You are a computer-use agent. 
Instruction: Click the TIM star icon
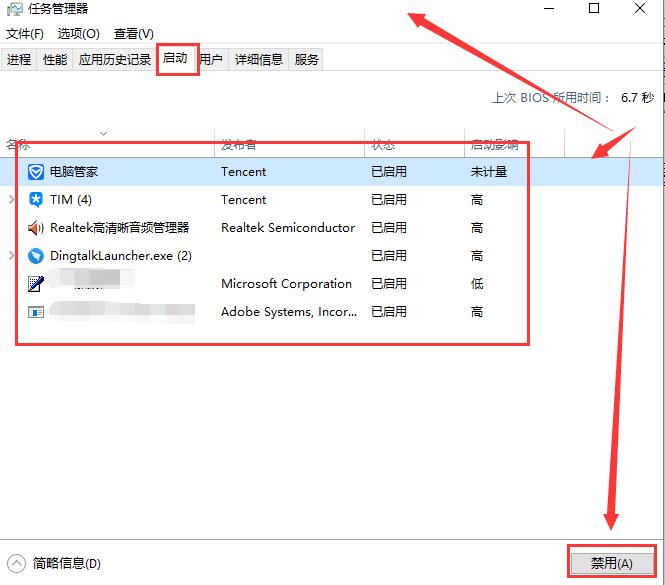pyautogui.click(x=36, y=200)
